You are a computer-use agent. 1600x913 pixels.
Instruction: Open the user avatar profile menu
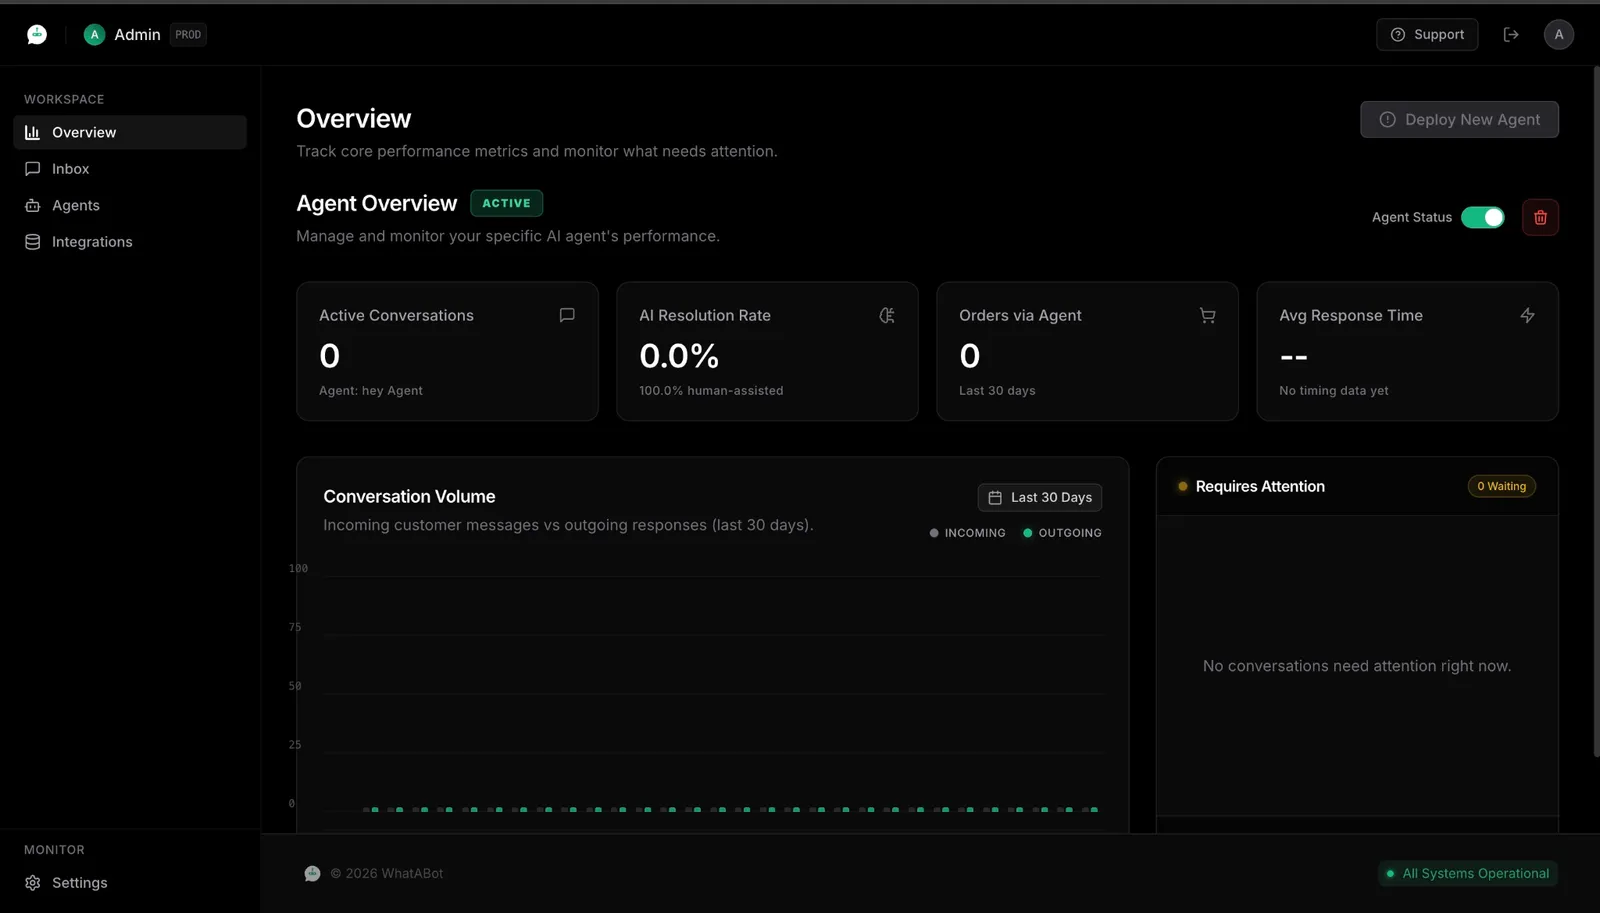click(1558, 35)
